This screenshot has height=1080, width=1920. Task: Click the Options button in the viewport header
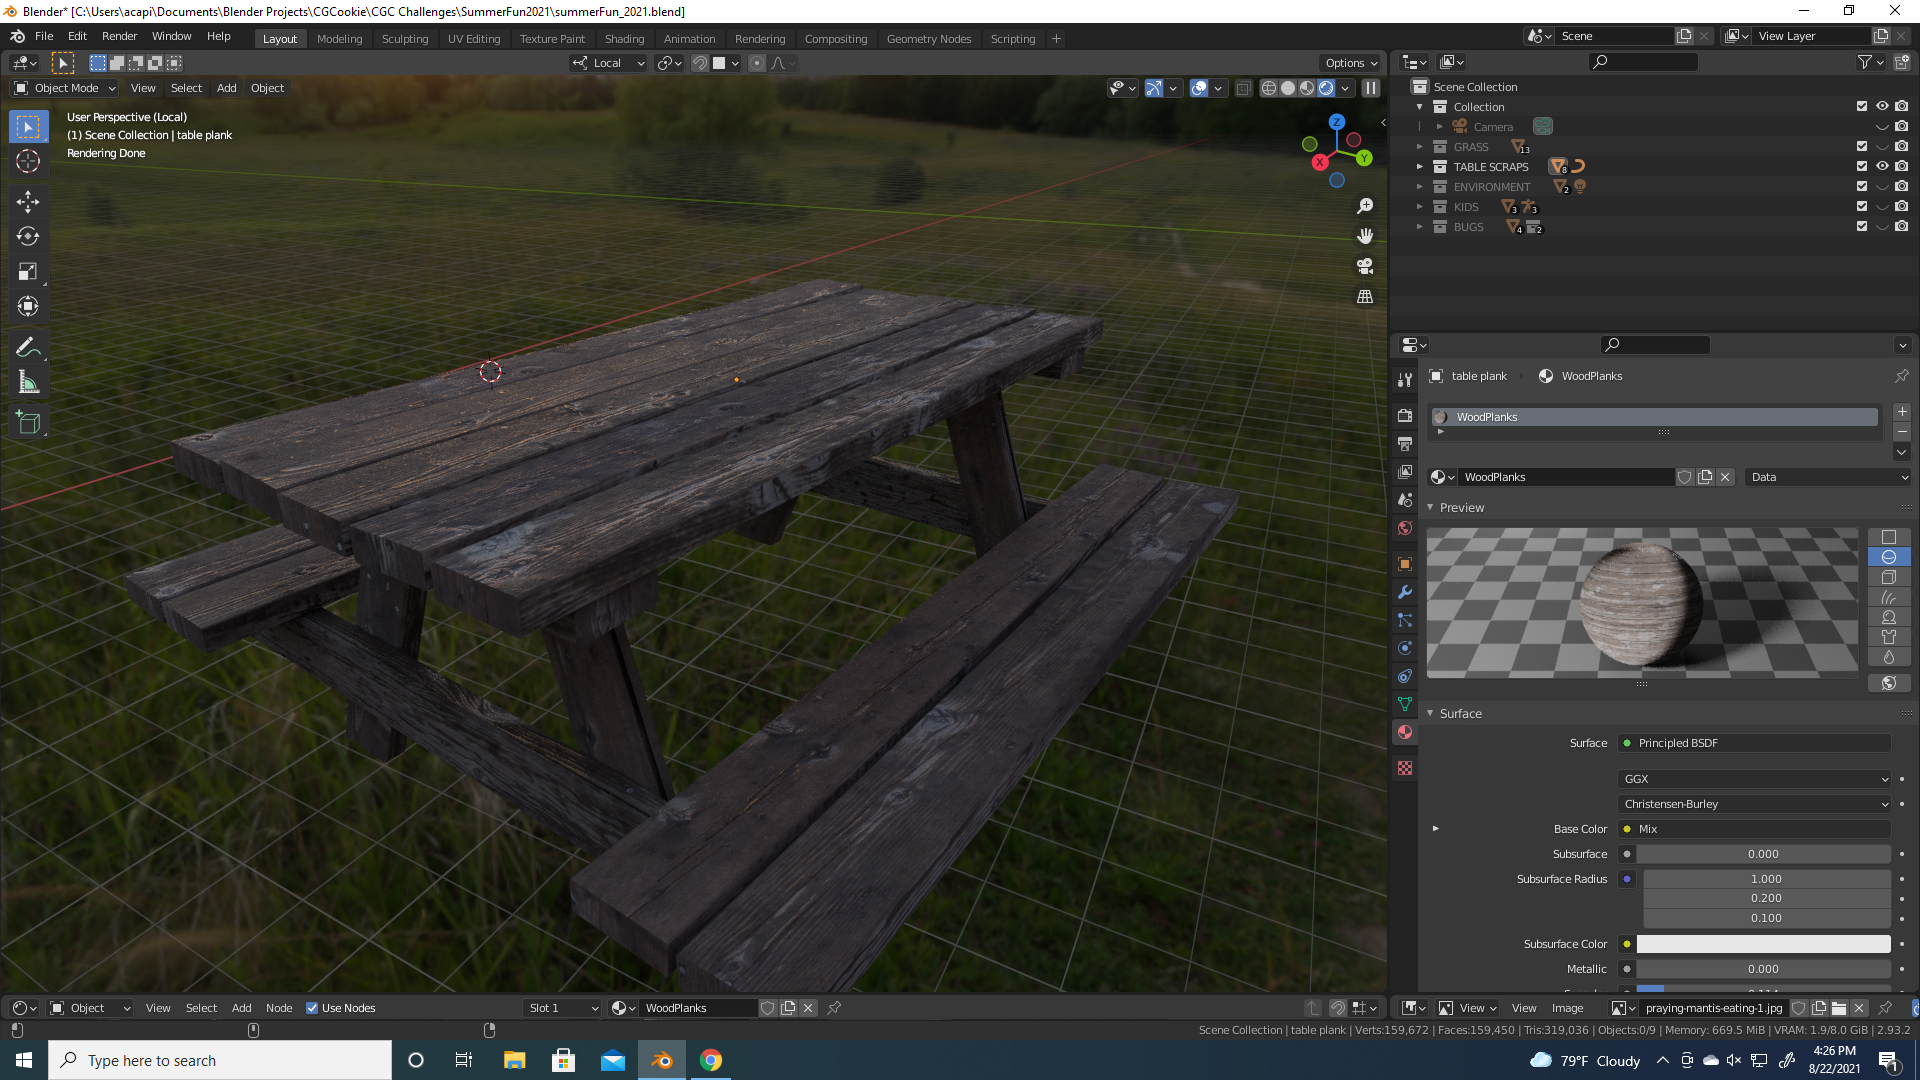tap(1351, 63)
